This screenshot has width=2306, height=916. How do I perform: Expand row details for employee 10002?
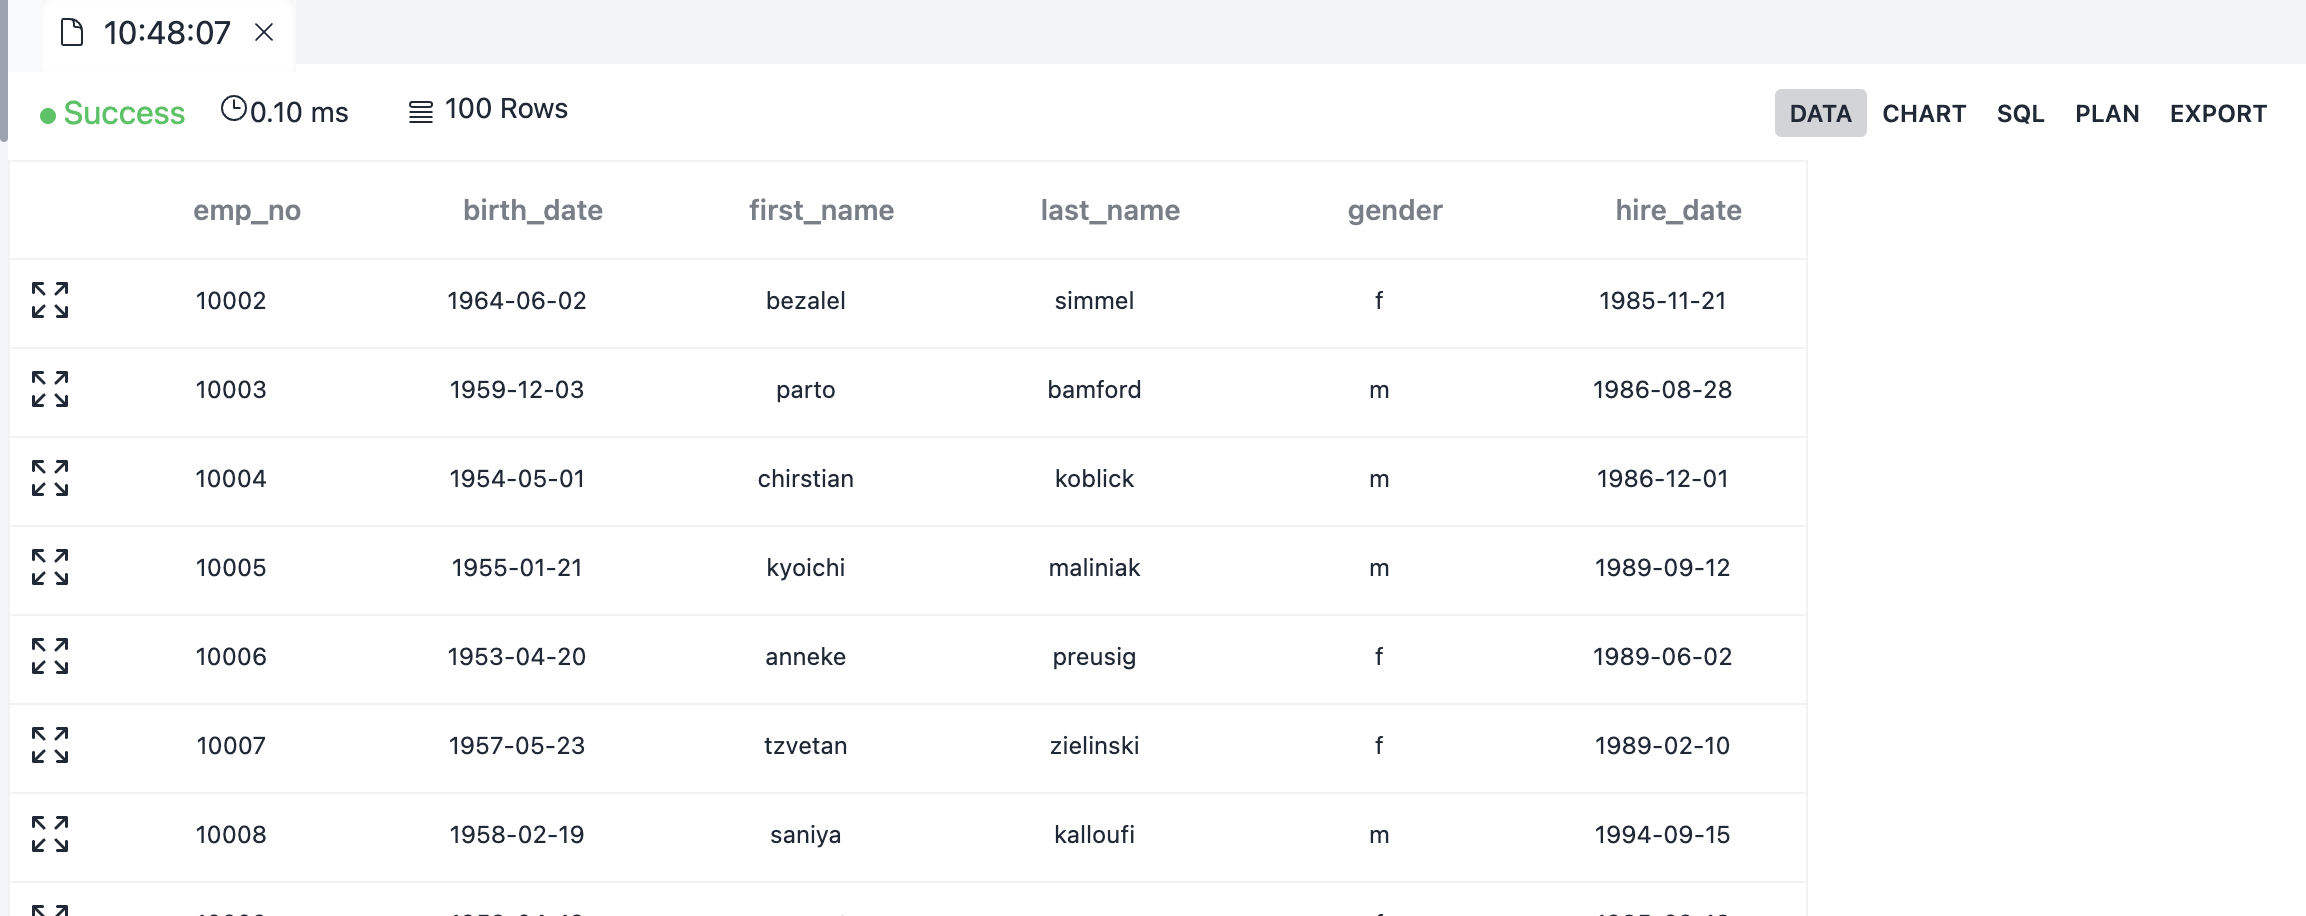coord(48,302)
